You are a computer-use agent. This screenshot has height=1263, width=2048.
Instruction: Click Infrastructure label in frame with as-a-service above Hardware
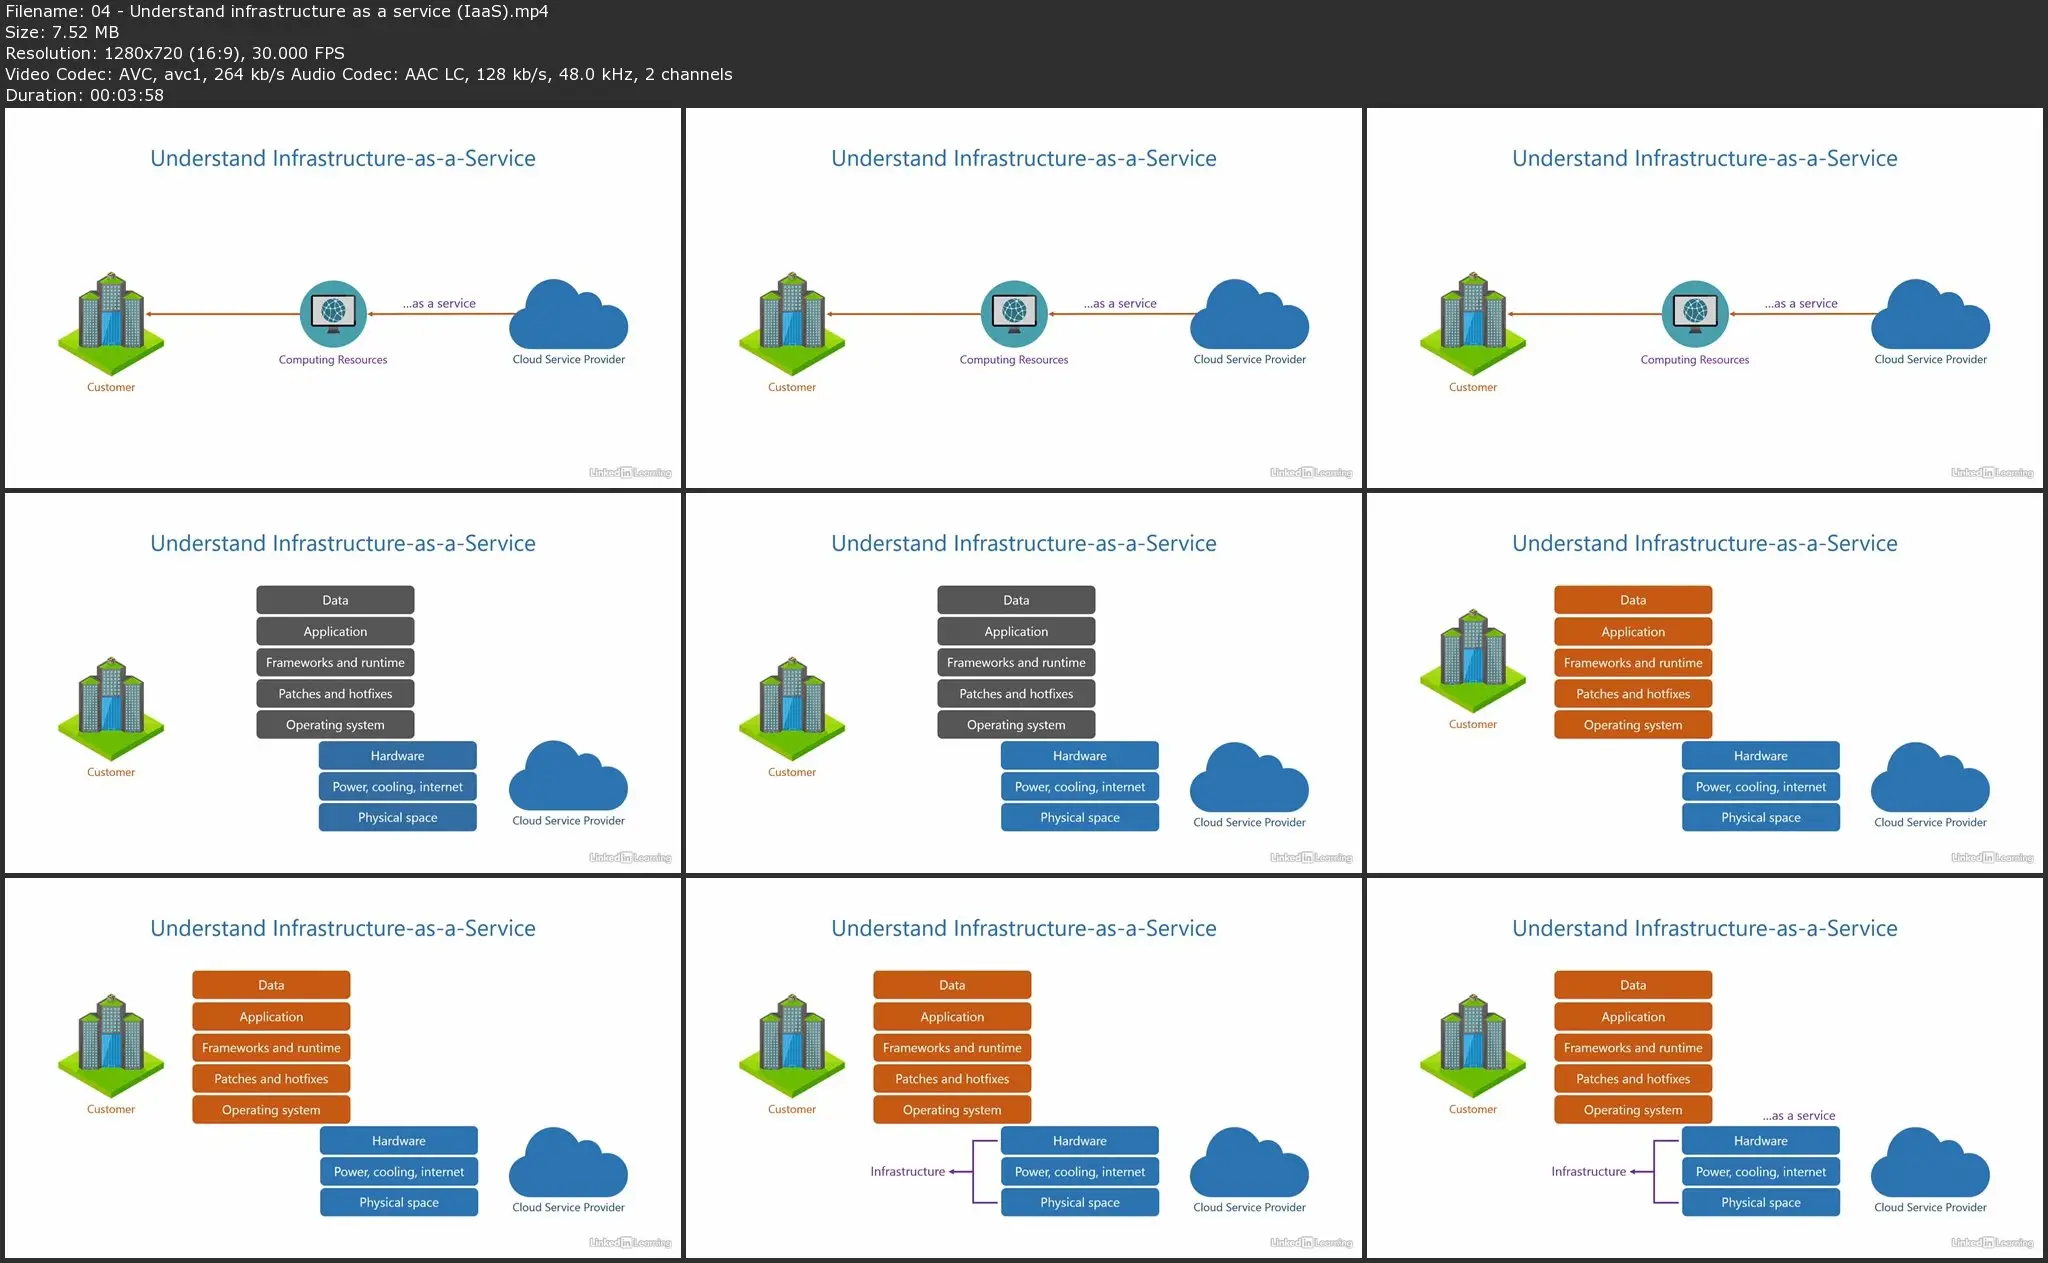point(1588,1171)
